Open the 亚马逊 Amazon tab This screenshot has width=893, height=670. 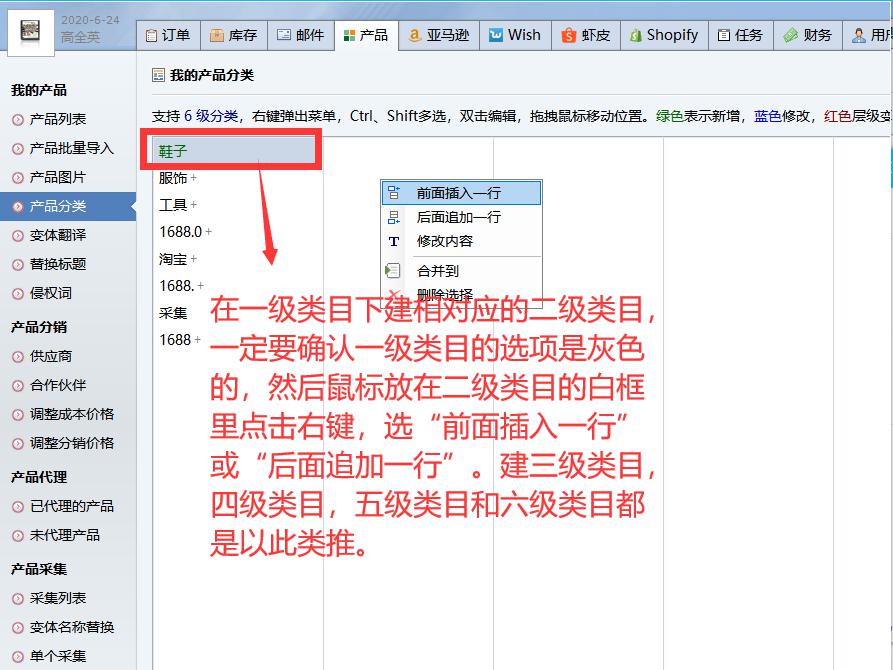point(439,35)
